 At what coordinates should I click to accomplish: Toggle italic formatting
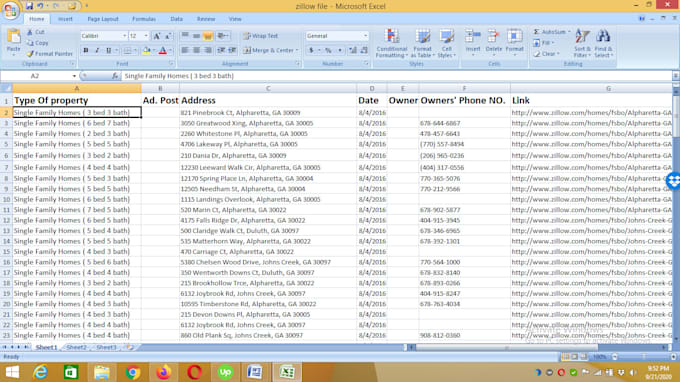97,51
